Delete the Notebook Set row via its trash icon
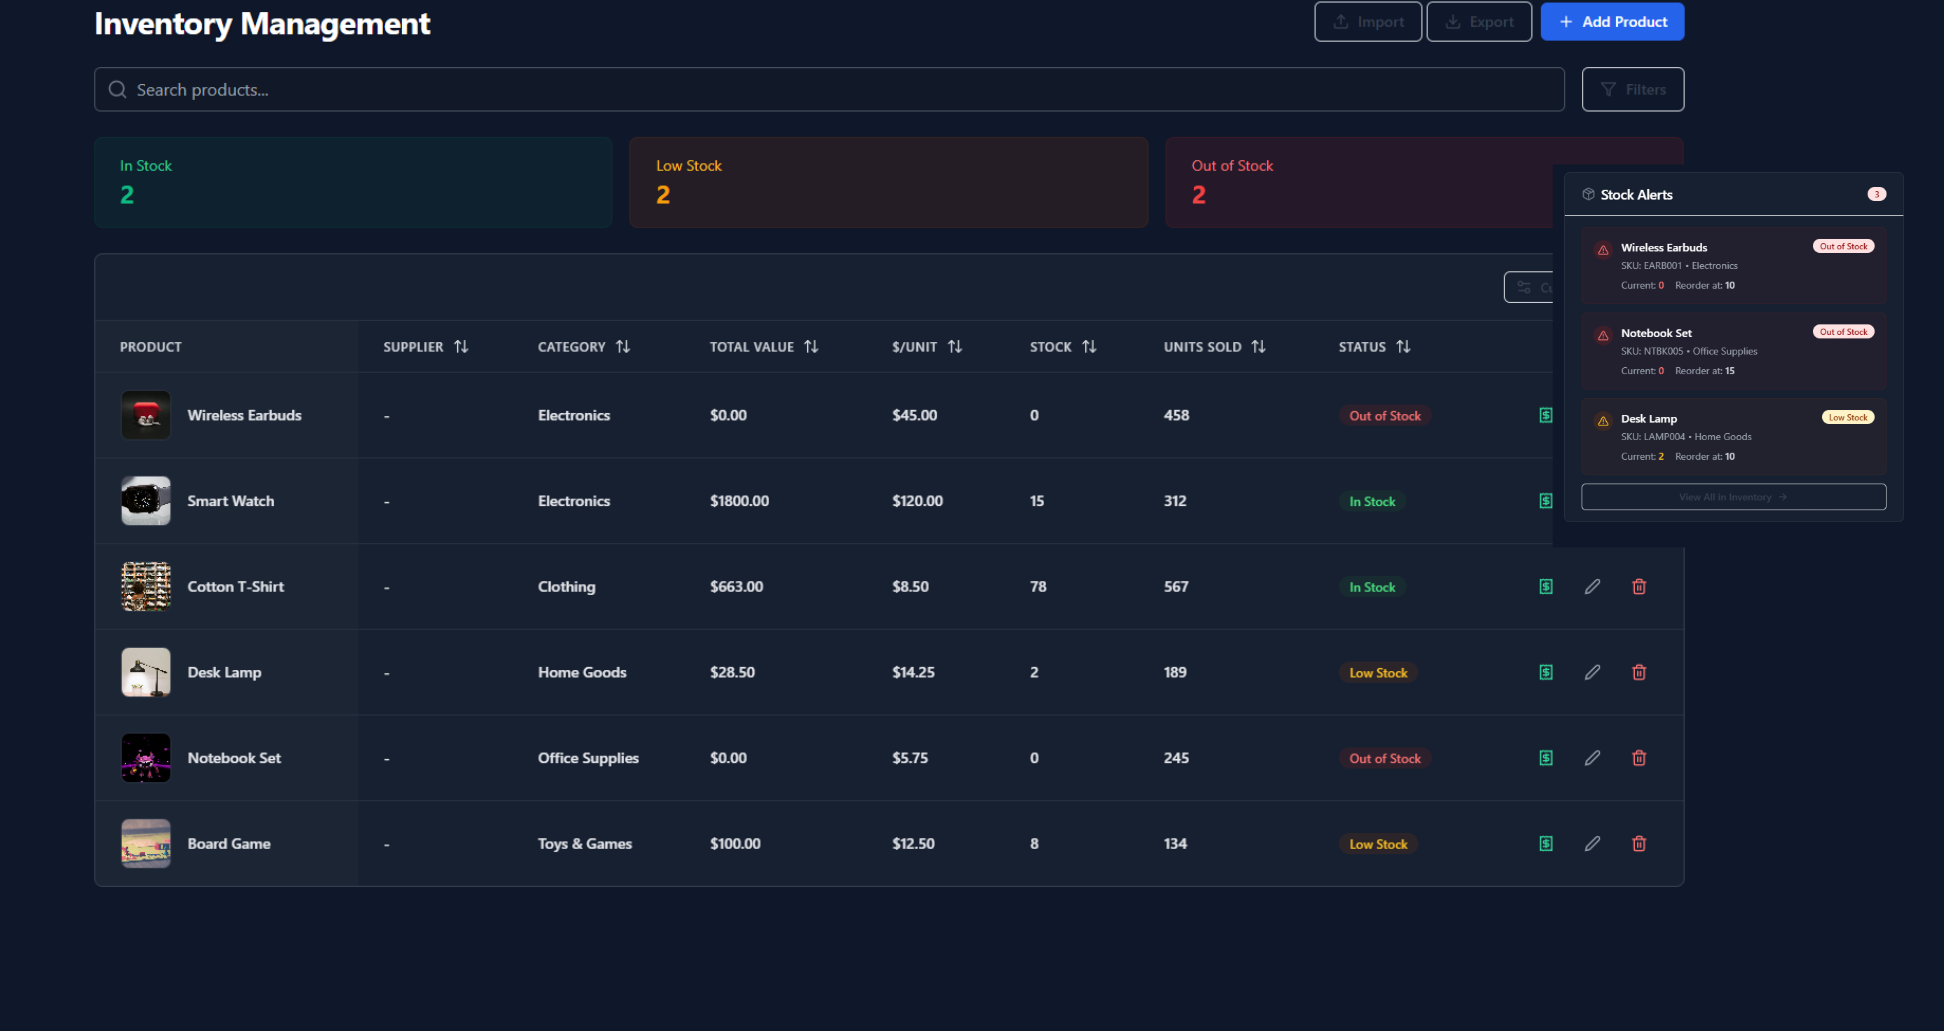 pos(1639,758)
